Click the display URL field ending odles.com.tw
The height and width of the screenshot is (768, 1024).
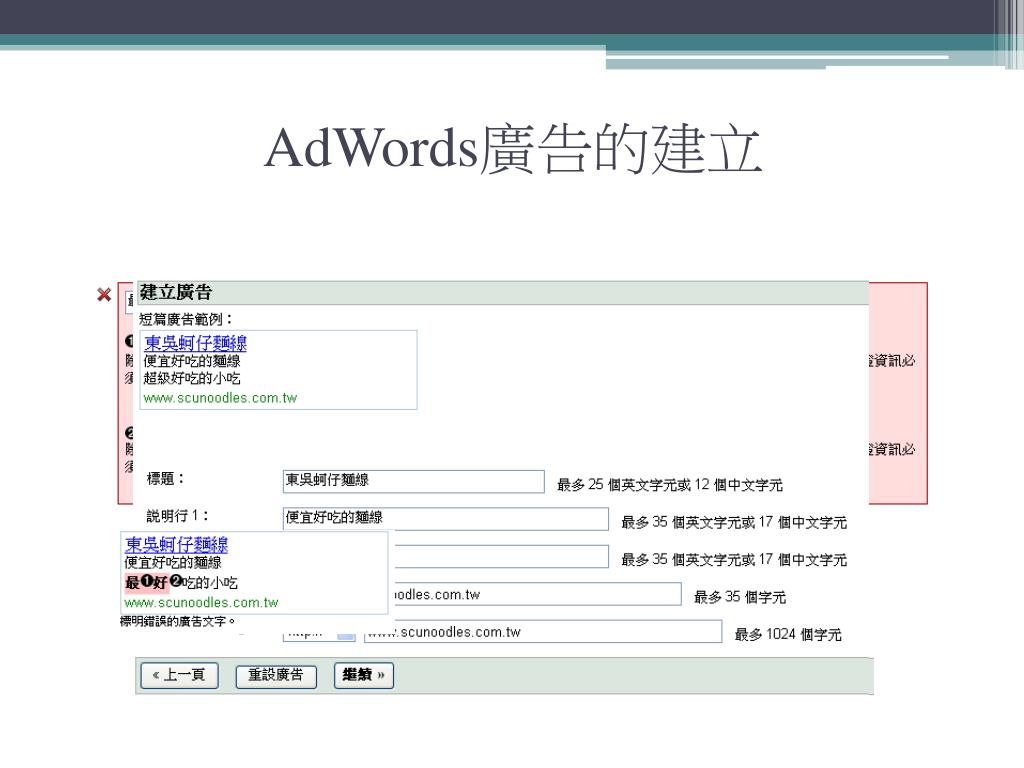(536, 594)
